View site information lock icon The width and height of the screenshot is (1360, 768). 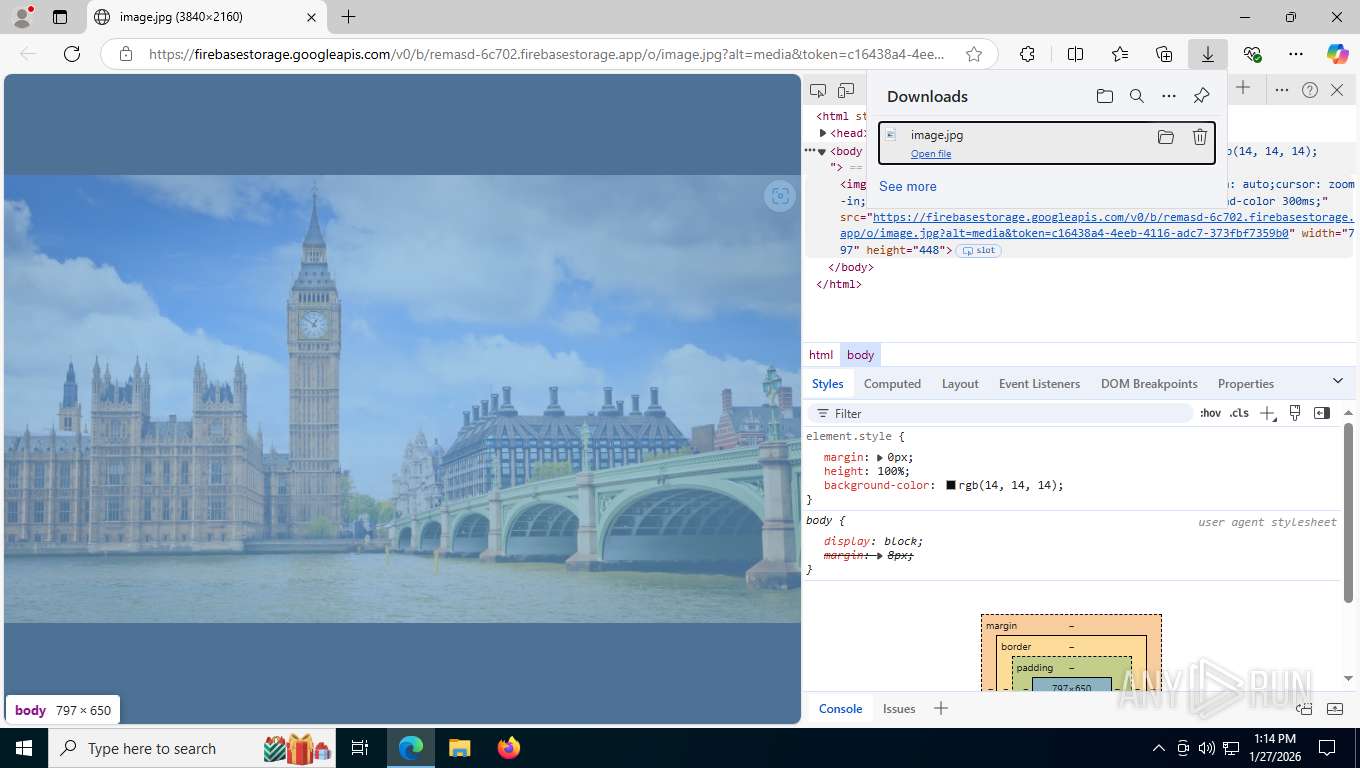tap(126, 54)
